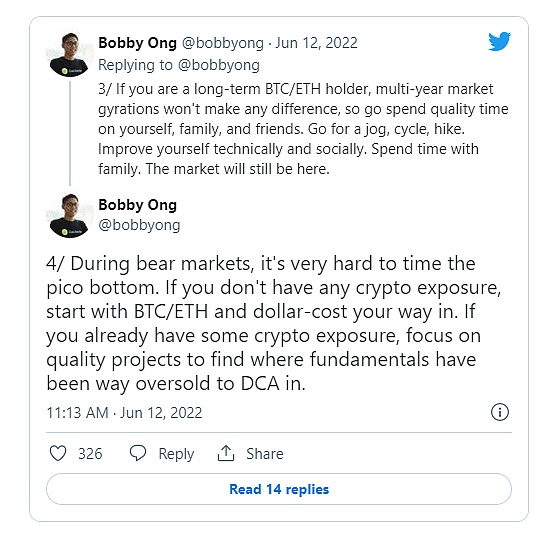Open @bobbyong handle in top tweet header
The image size is (555, 538).
223,43
